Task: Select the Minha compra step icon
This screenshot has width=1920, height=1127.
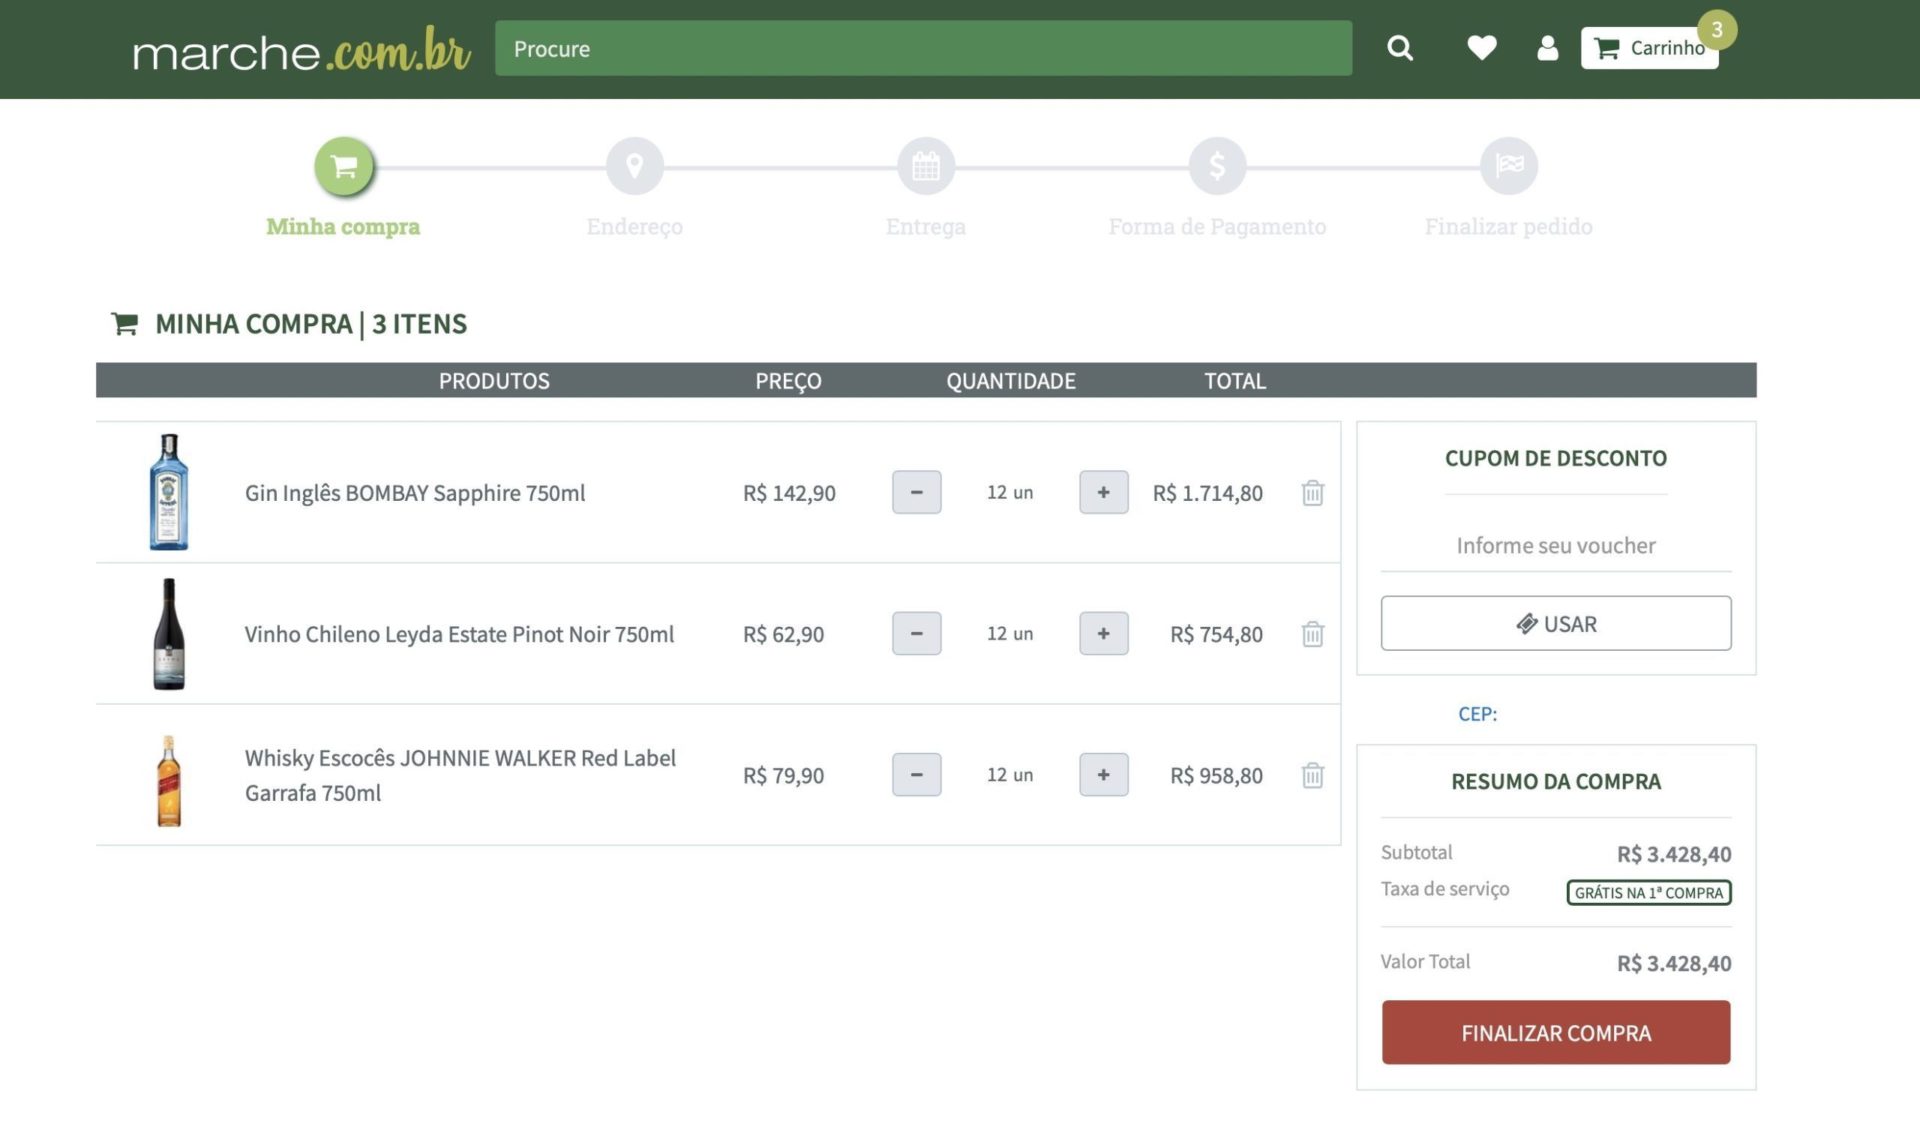Action: 343,166
